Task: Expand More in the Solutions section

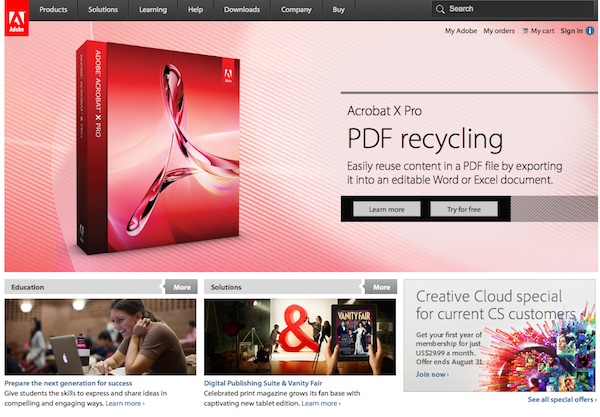Action: (x=381, y=287)
